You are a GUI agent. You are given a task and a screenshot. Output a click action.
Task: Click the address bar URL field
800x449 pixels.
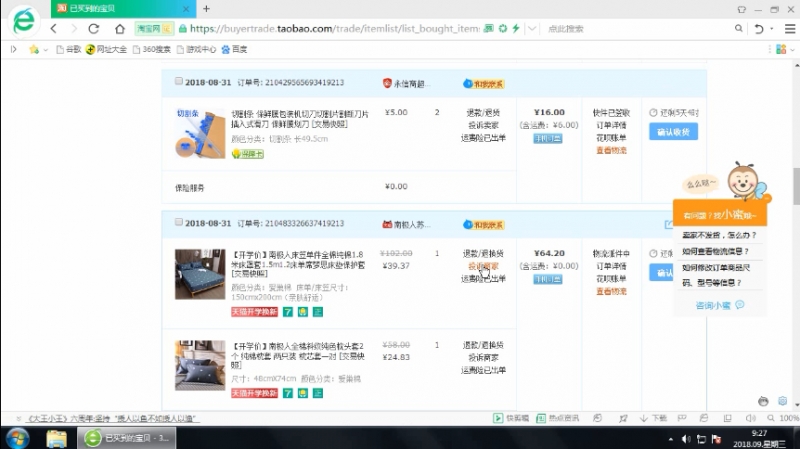[x=334, y=29]
